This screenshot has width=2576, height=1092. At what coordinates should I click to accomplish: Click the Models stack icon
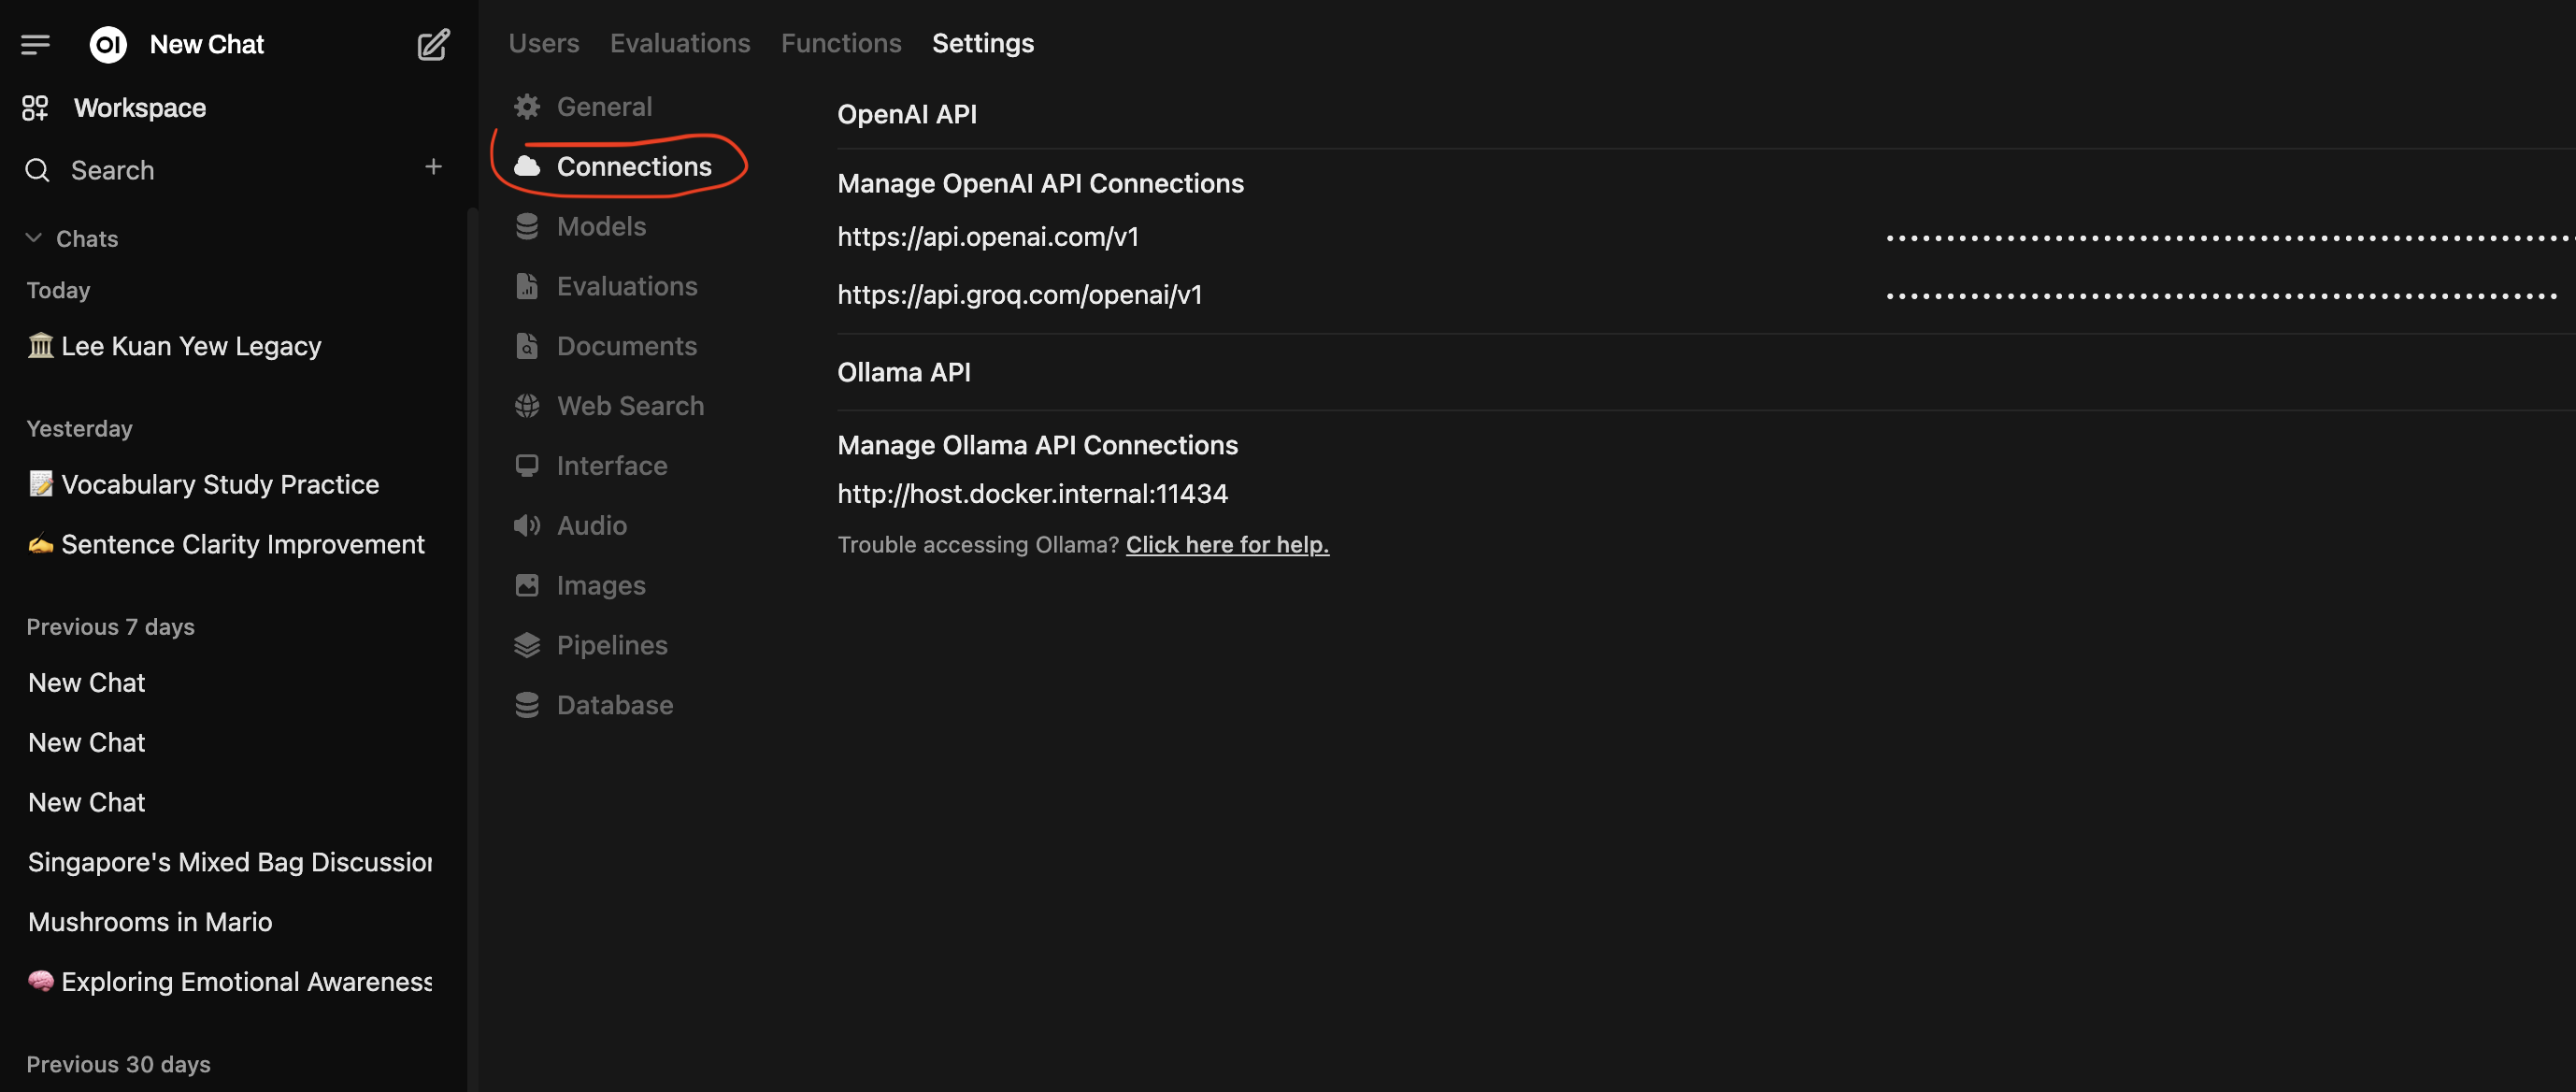coord(527,226)
